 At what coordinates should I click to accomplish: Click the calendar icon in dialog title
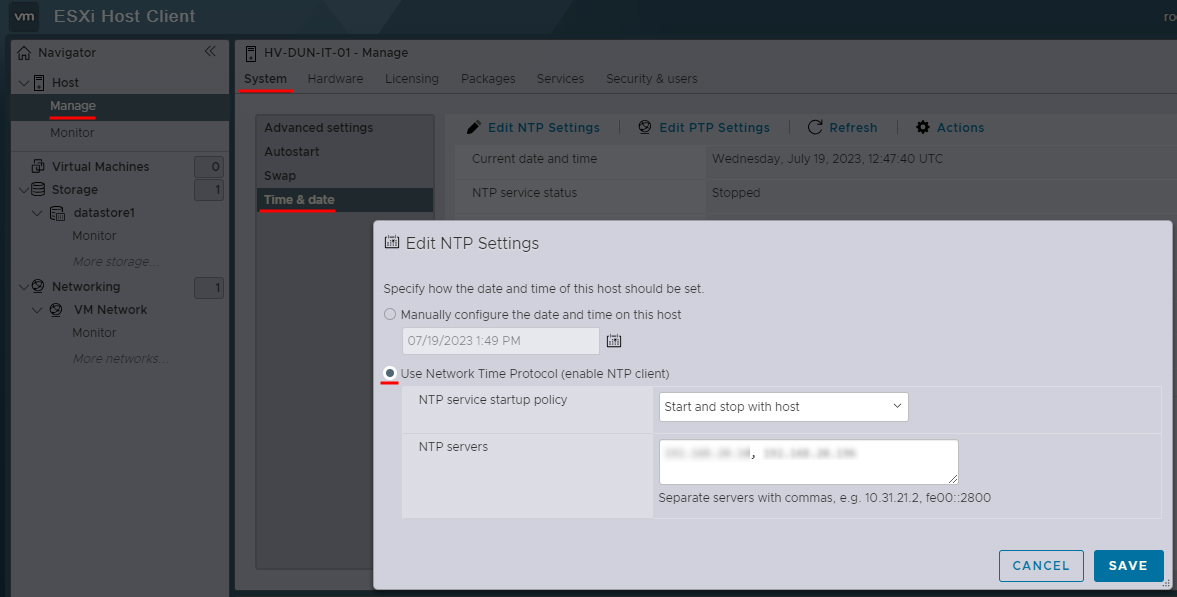coord(392,242)
